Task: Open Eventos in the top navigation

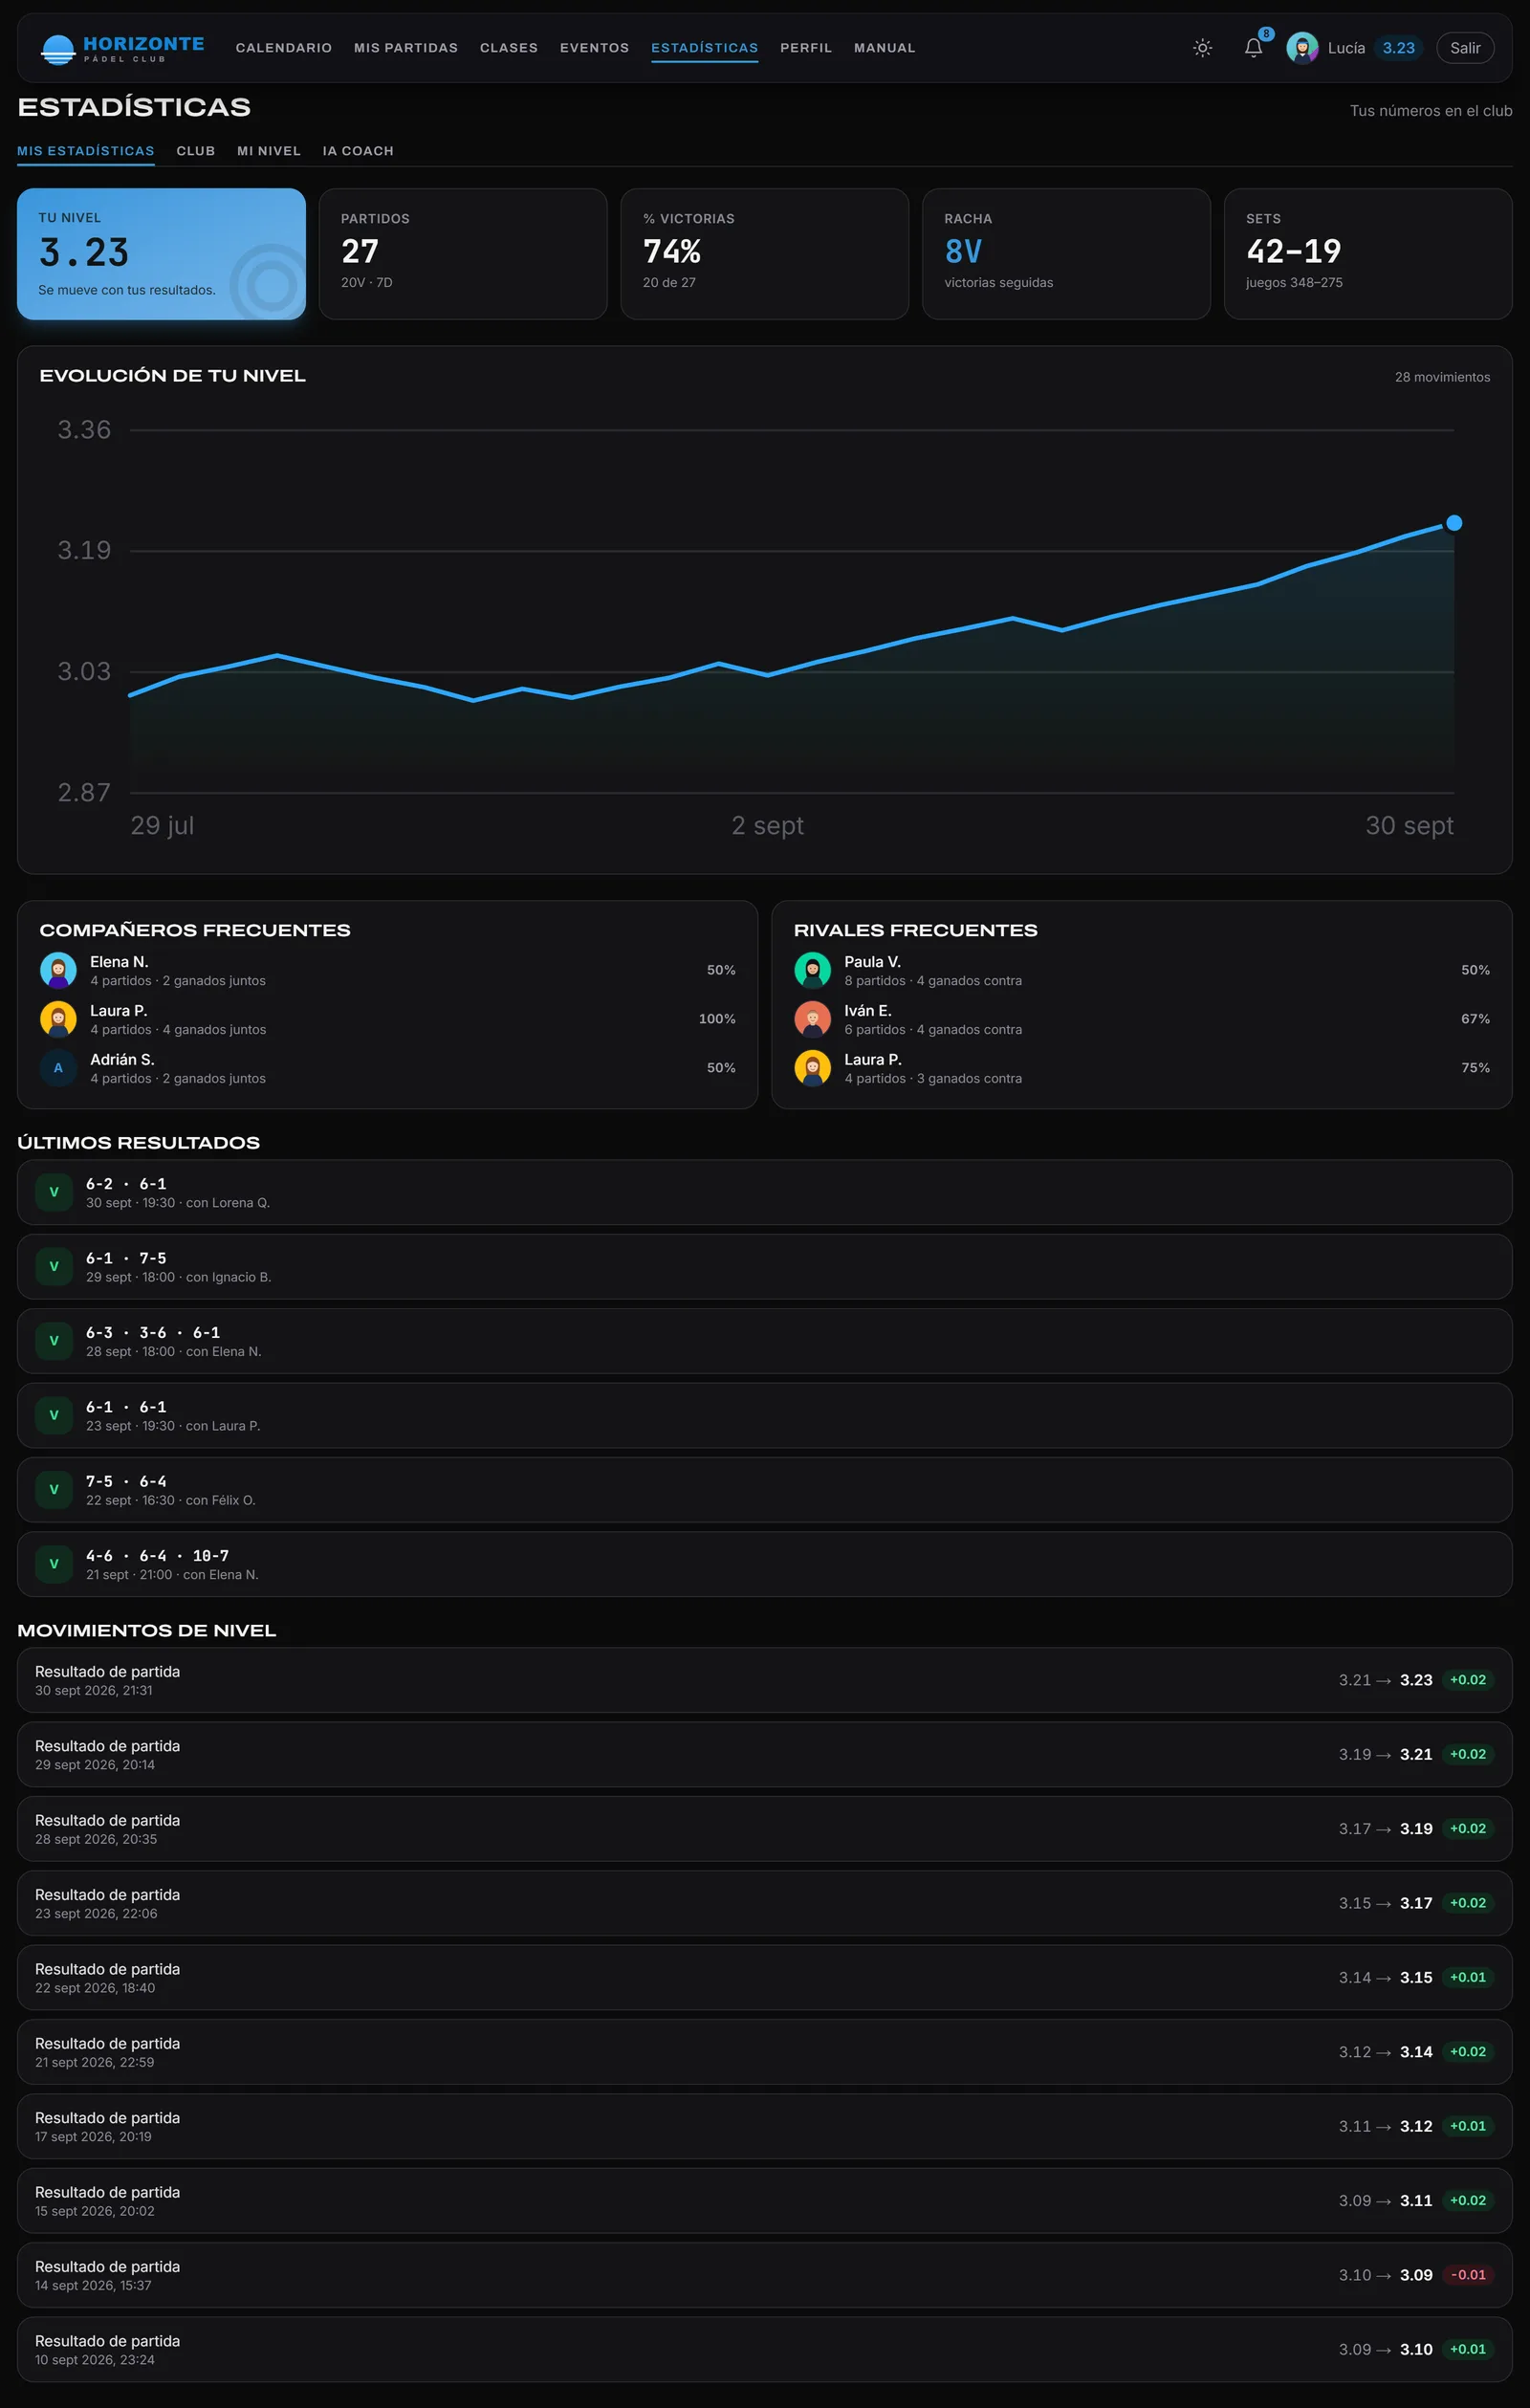Action: [x=594, y=48]
